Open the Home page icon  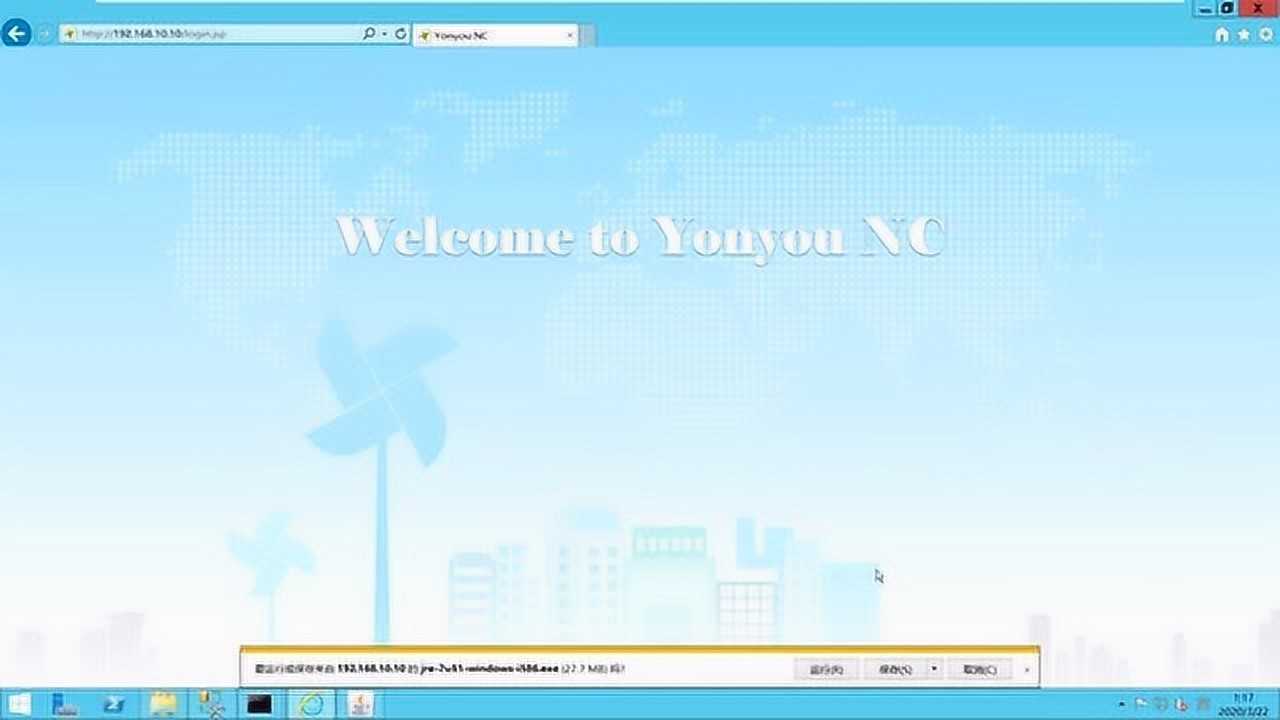pyautogui.click(x=1221, y=35)
